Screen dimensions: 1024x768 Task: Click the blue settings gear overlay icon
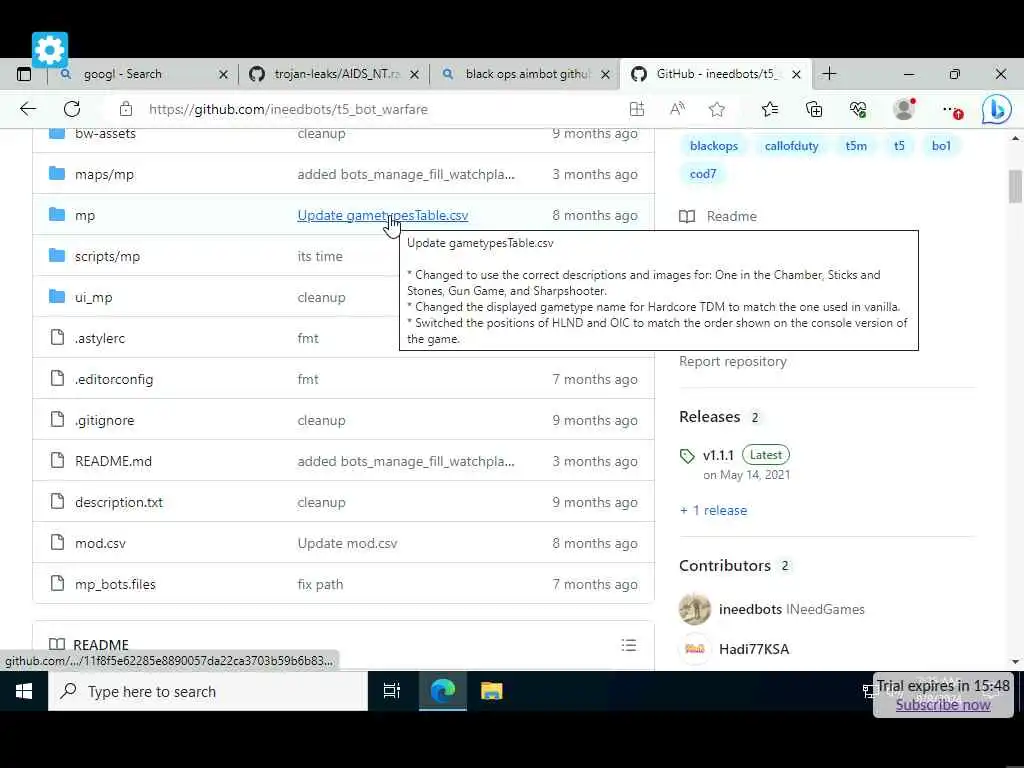point(50,50)
